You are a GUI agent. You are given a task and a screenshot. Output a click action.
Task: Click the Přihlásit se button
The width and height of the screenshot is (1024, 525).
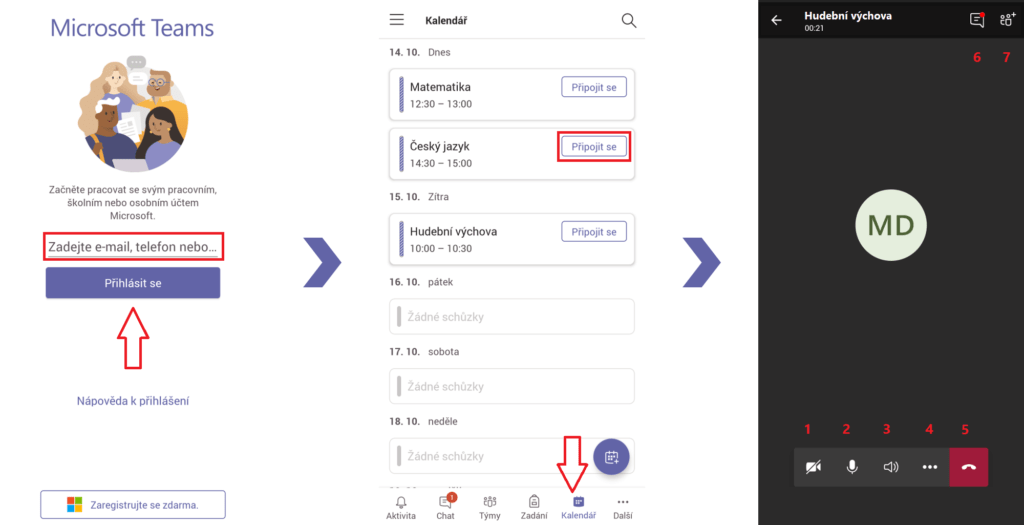click(x=133, y=283)
